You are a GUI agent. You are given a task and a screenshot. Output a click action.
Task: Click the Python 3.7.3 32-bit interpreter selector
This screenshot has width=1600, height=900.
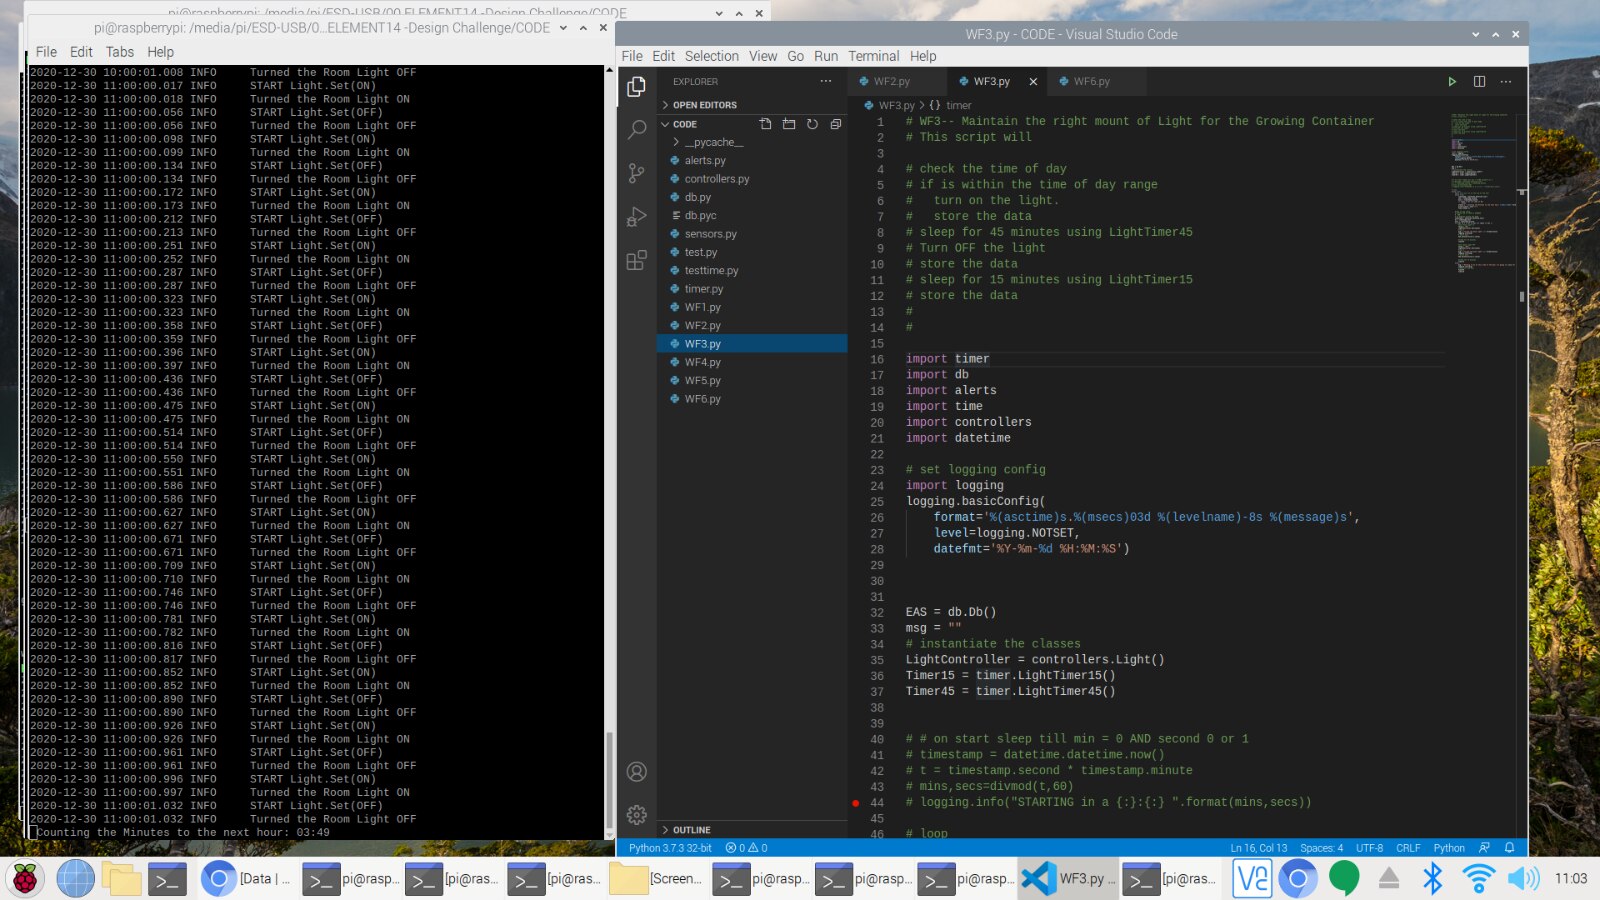670,848
